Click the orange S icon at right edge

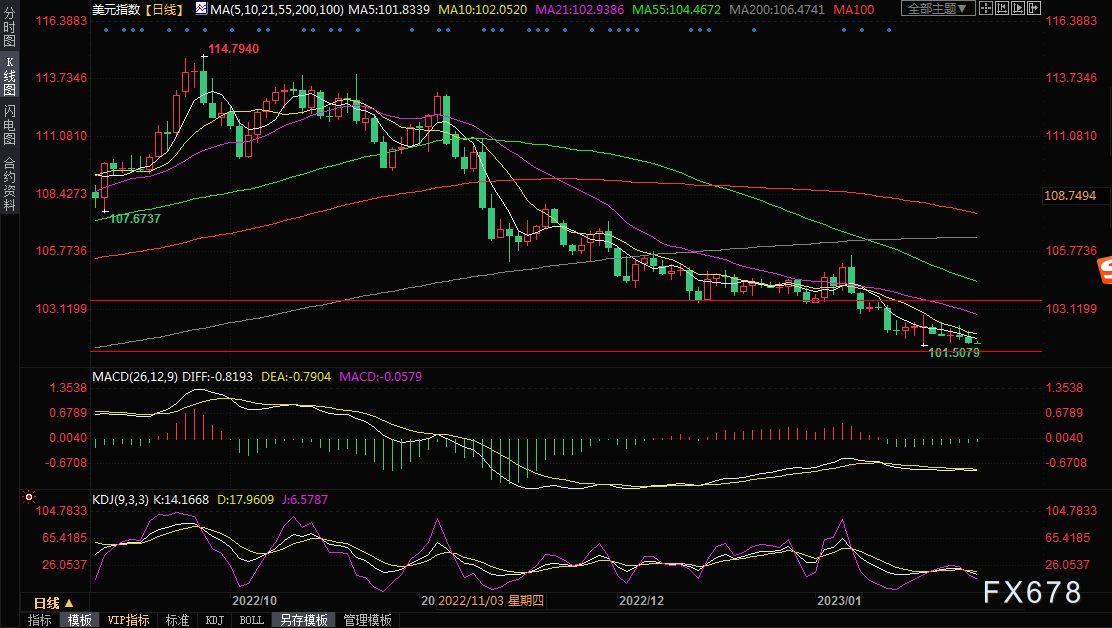tap(1105, 271)
